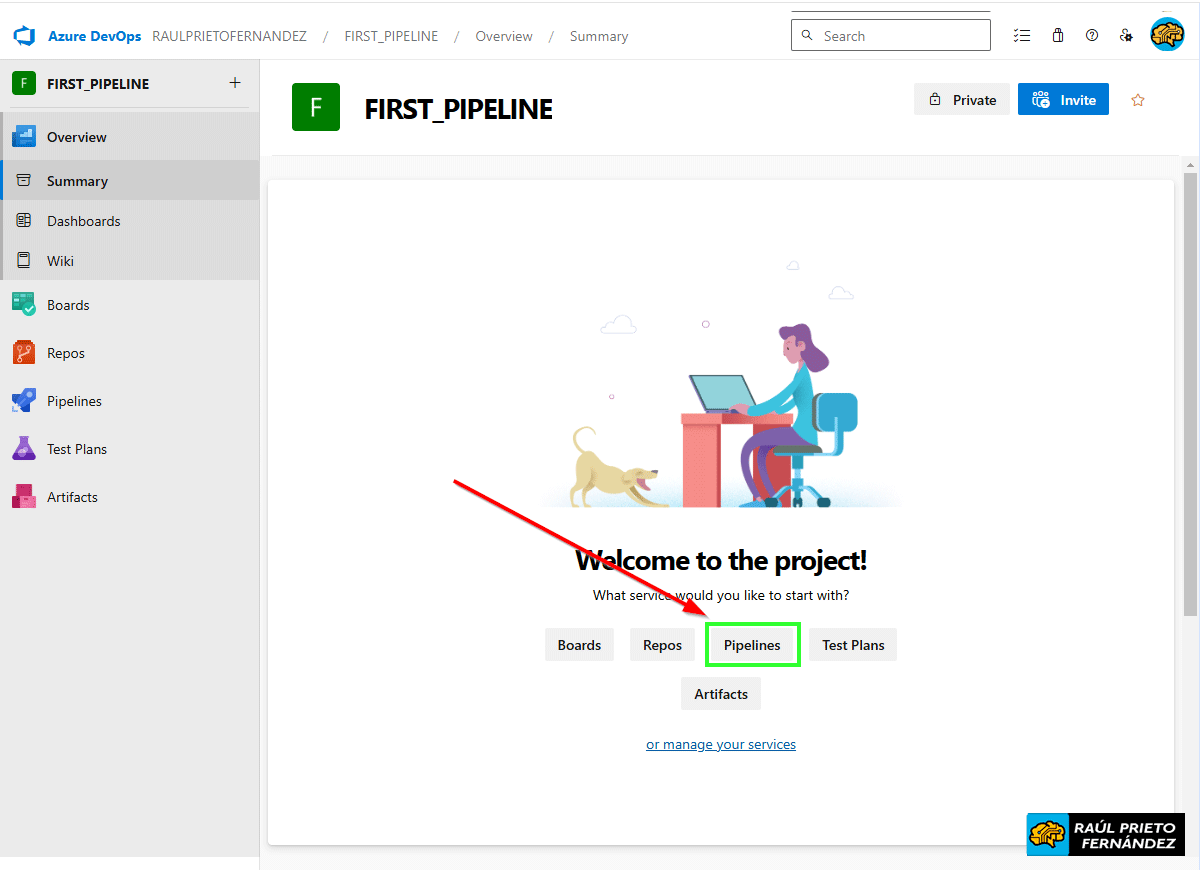Open Boards in the left sidebar
Screen dimensions: 1200x870
pos(68,305)
